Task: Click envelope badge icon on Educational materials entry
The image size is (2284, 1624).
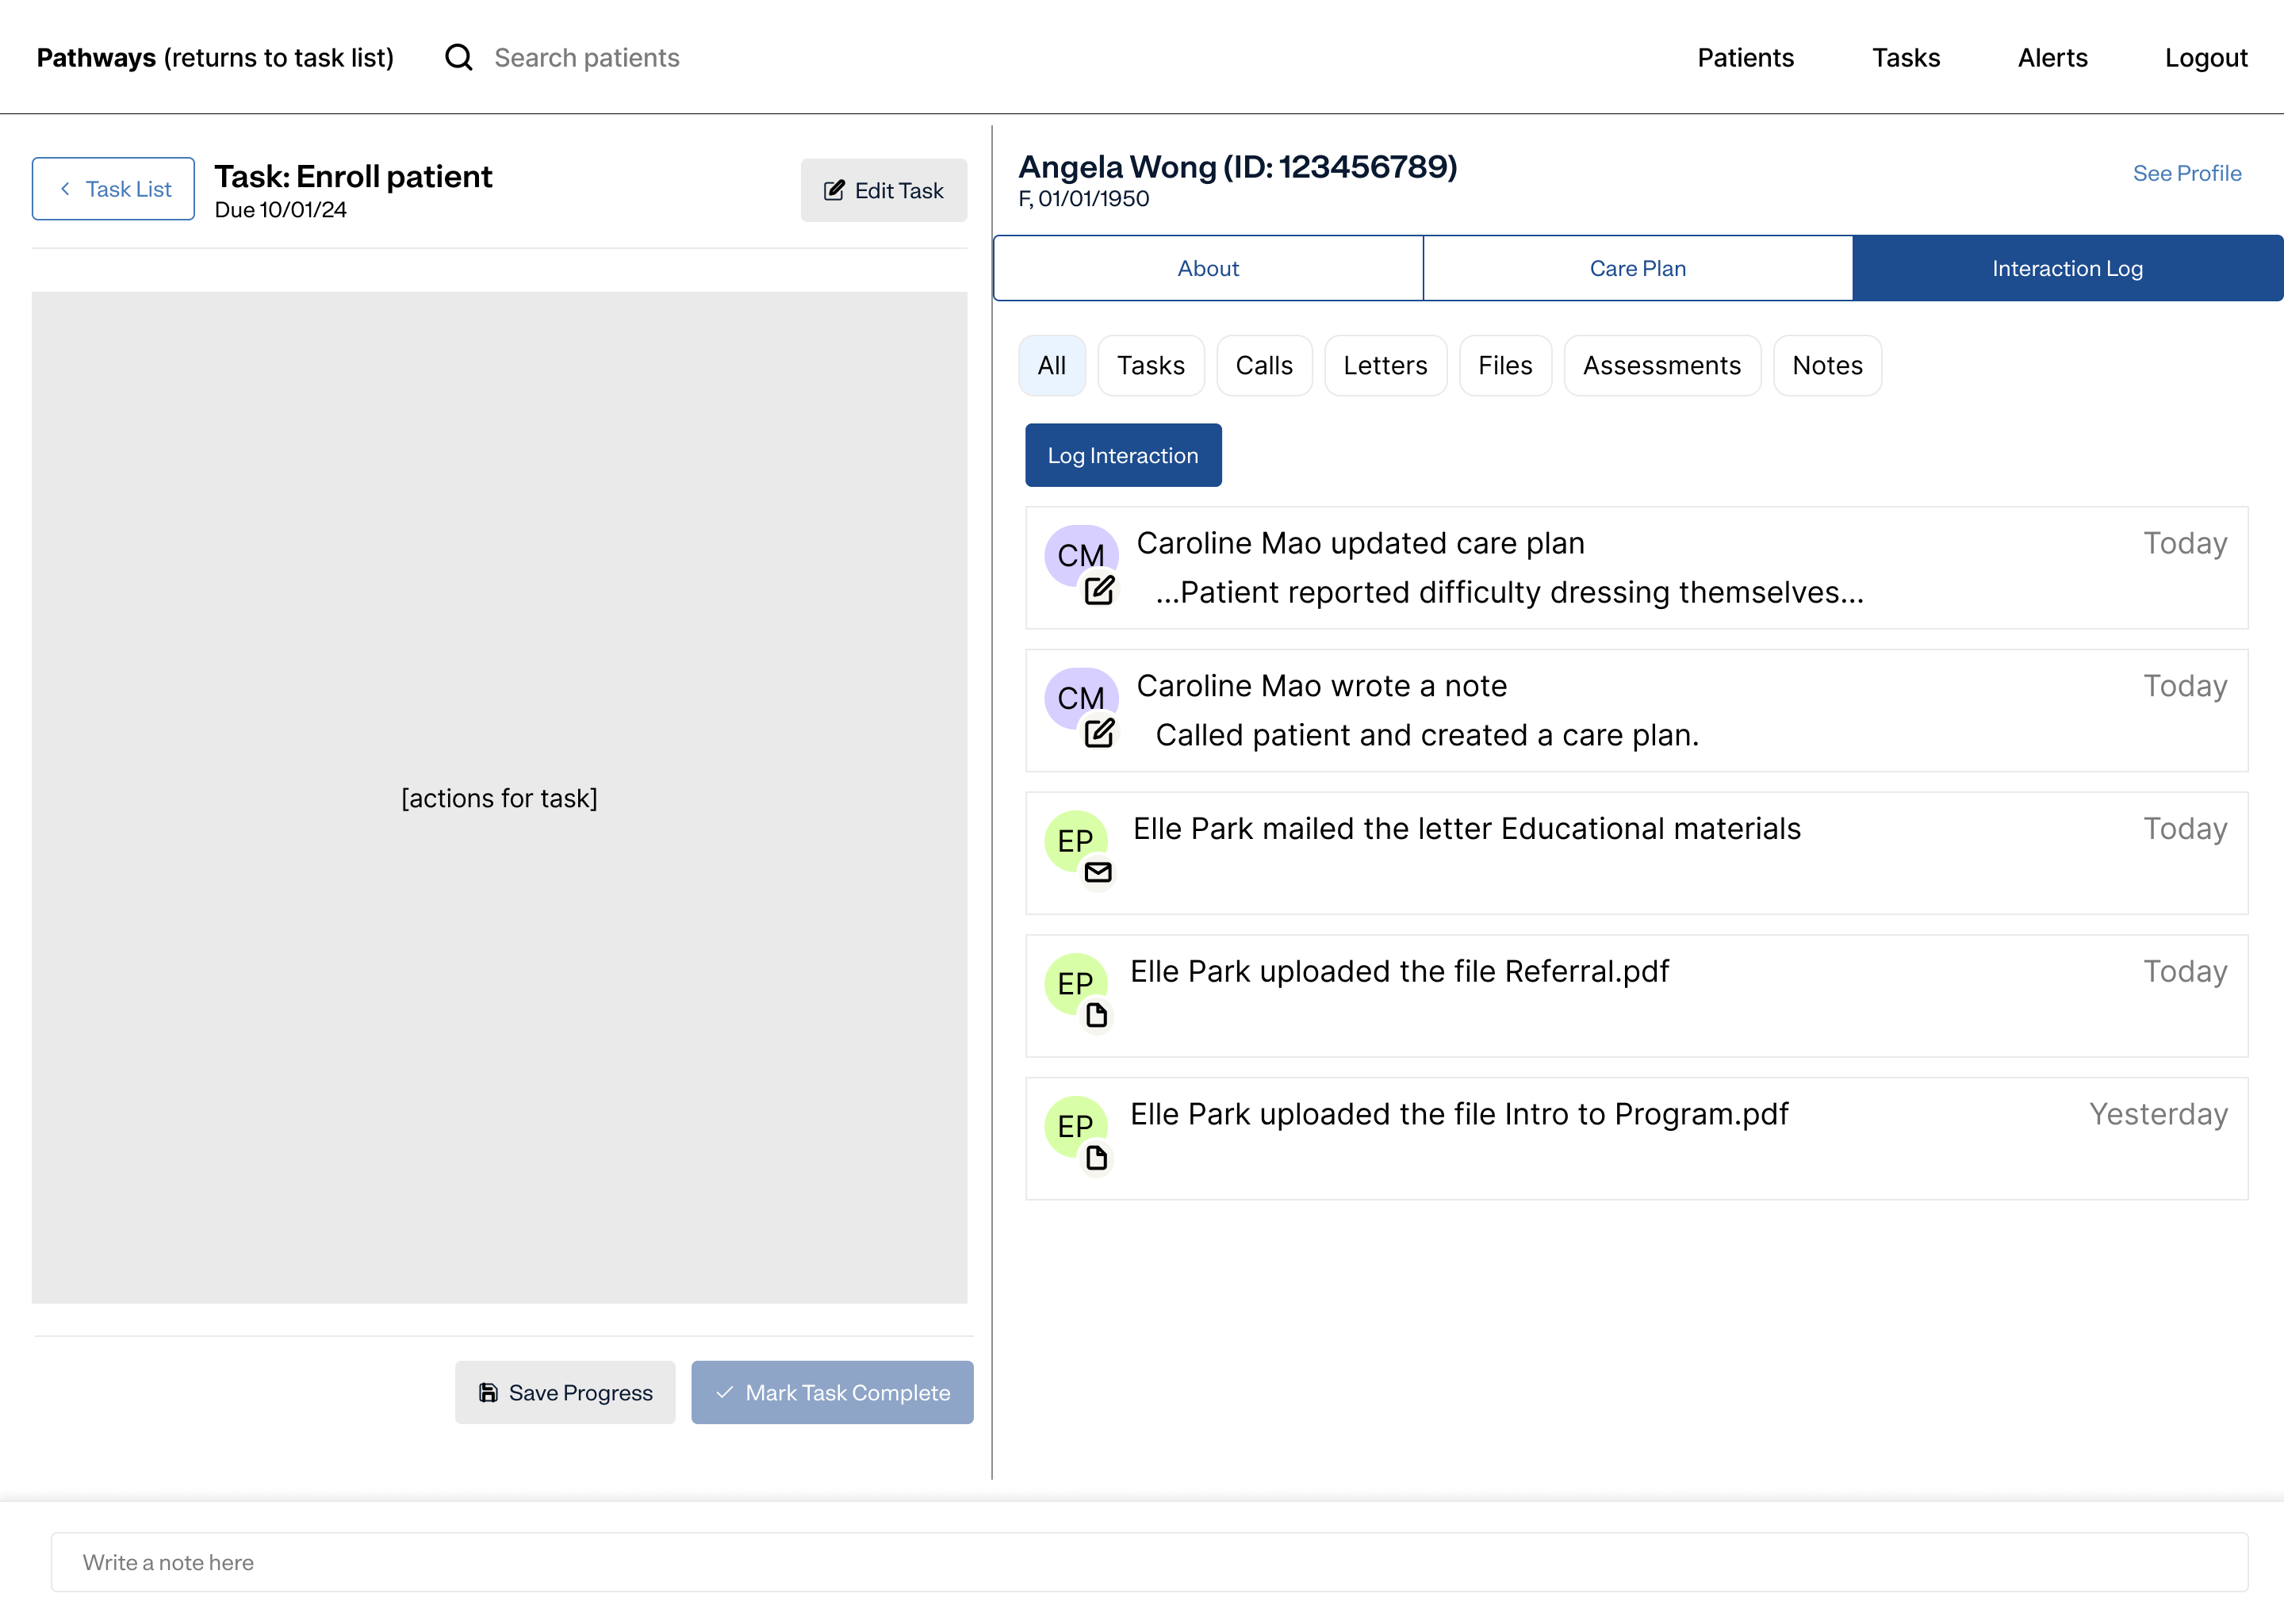Action: click(1098, 872)
